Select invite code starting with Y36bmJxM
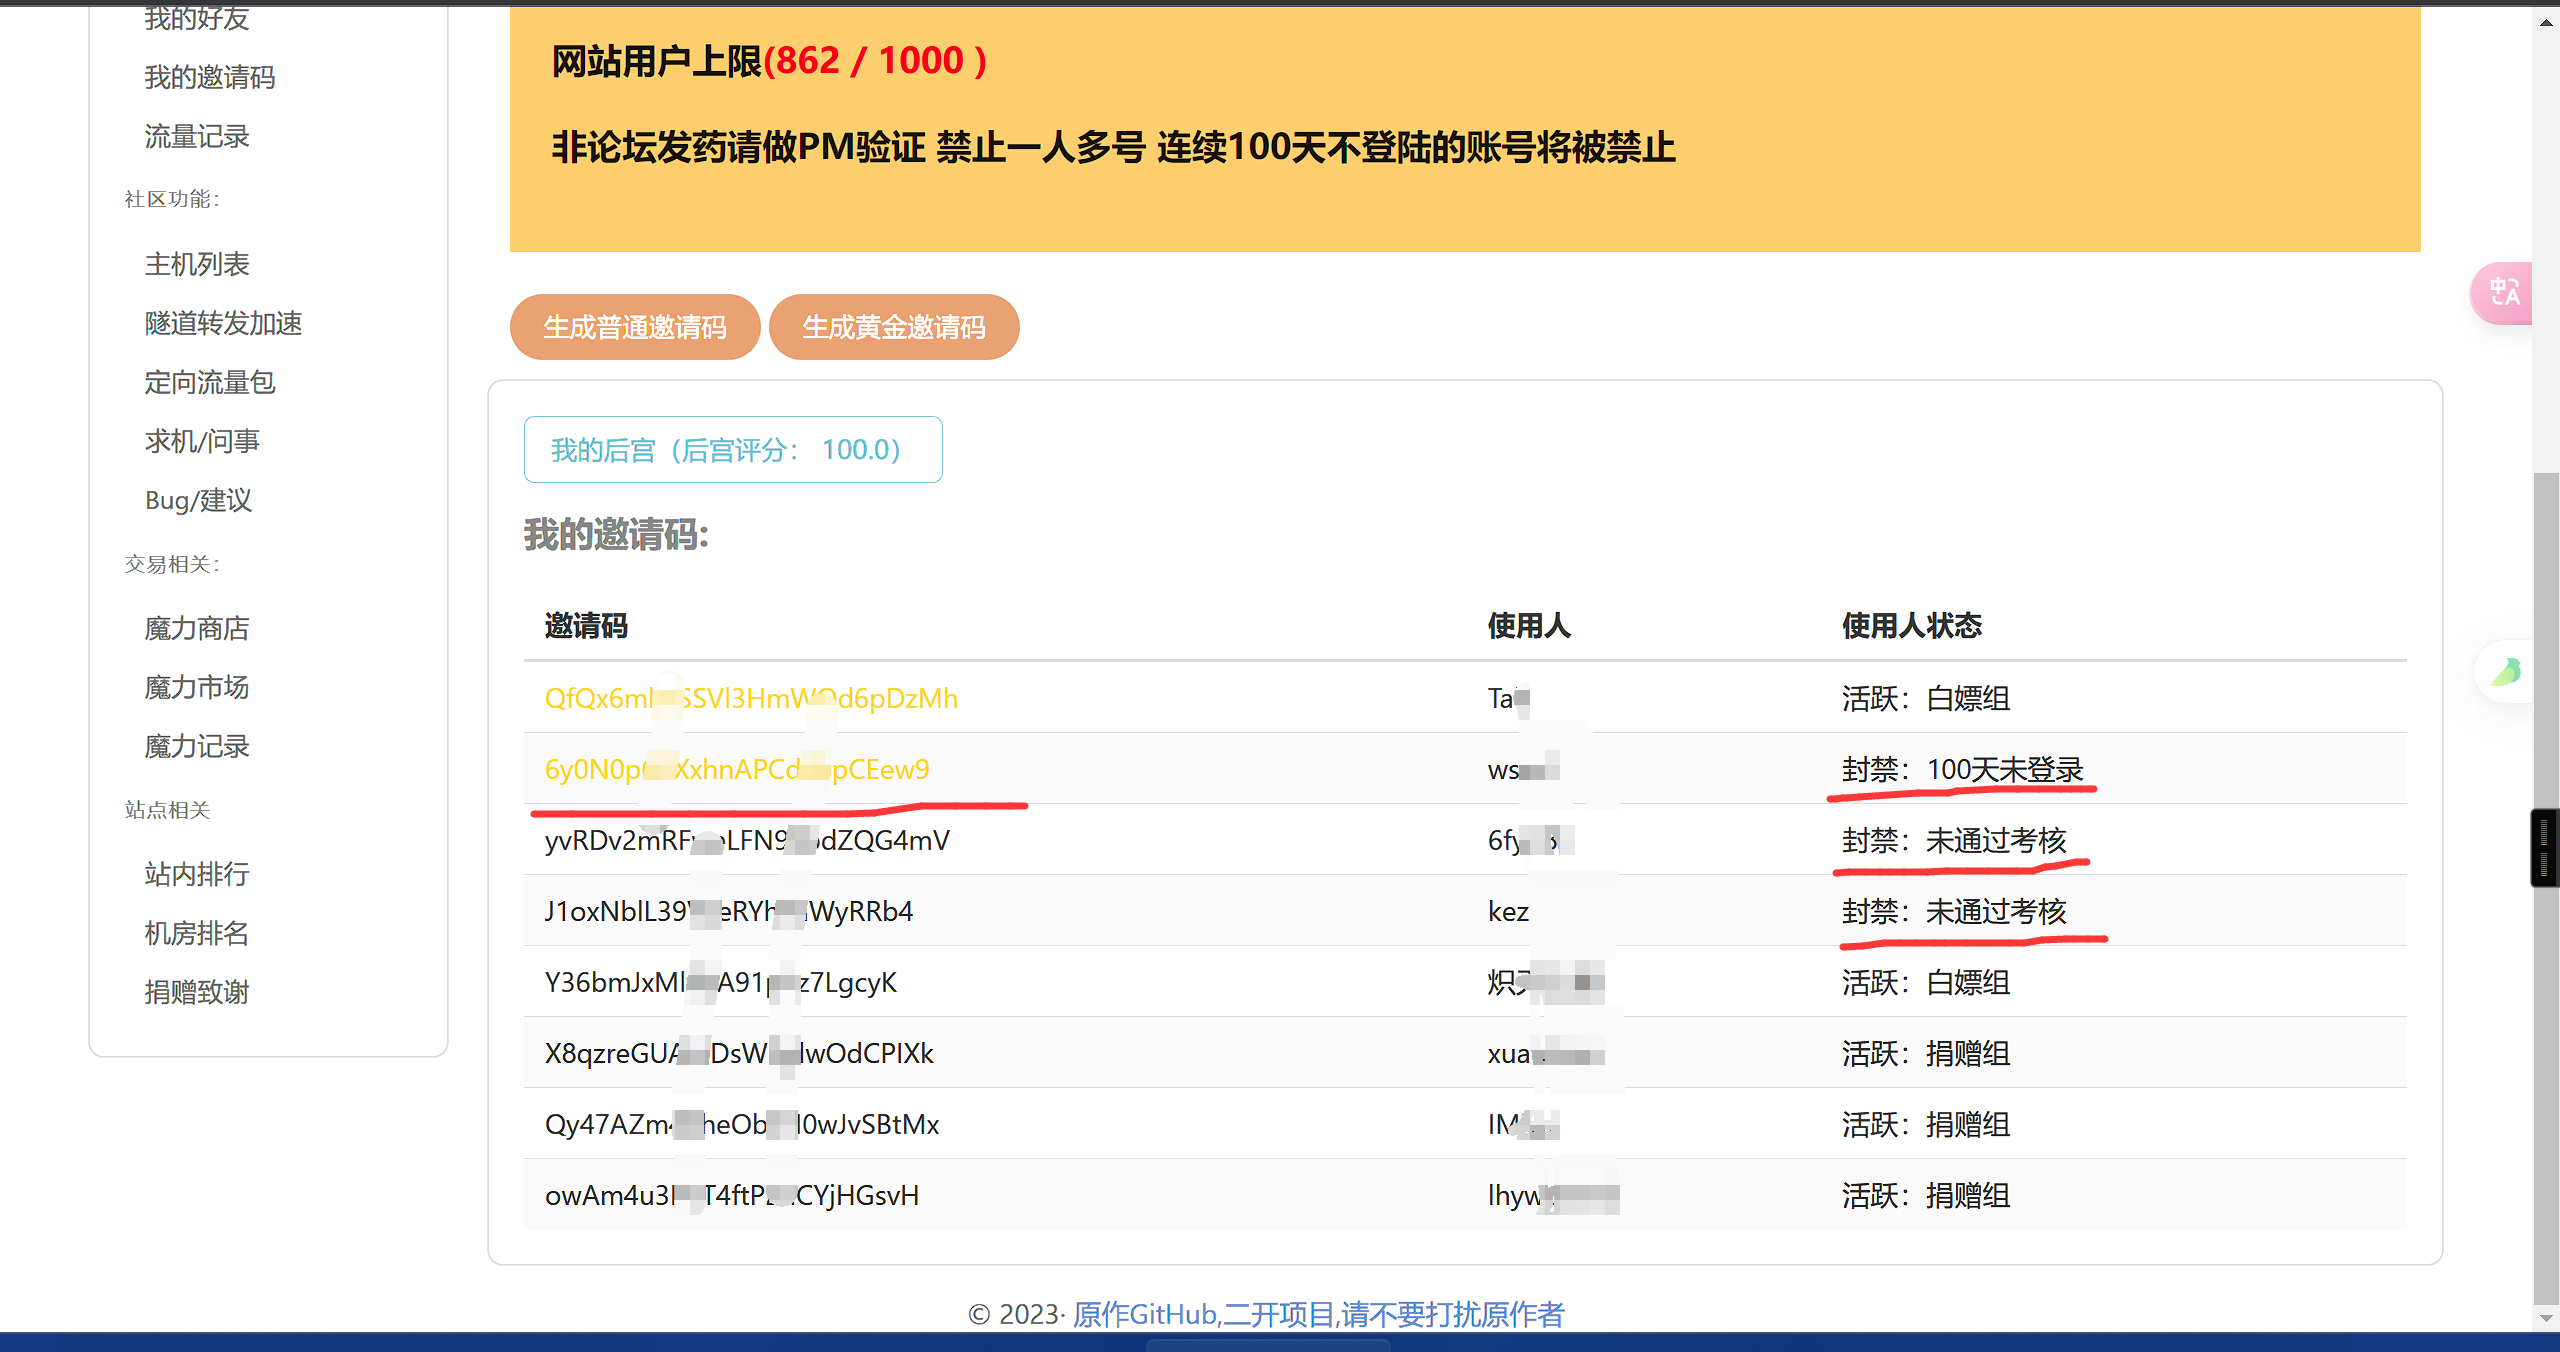The width and height of the screenshot is (2560, 1352). 721,982
